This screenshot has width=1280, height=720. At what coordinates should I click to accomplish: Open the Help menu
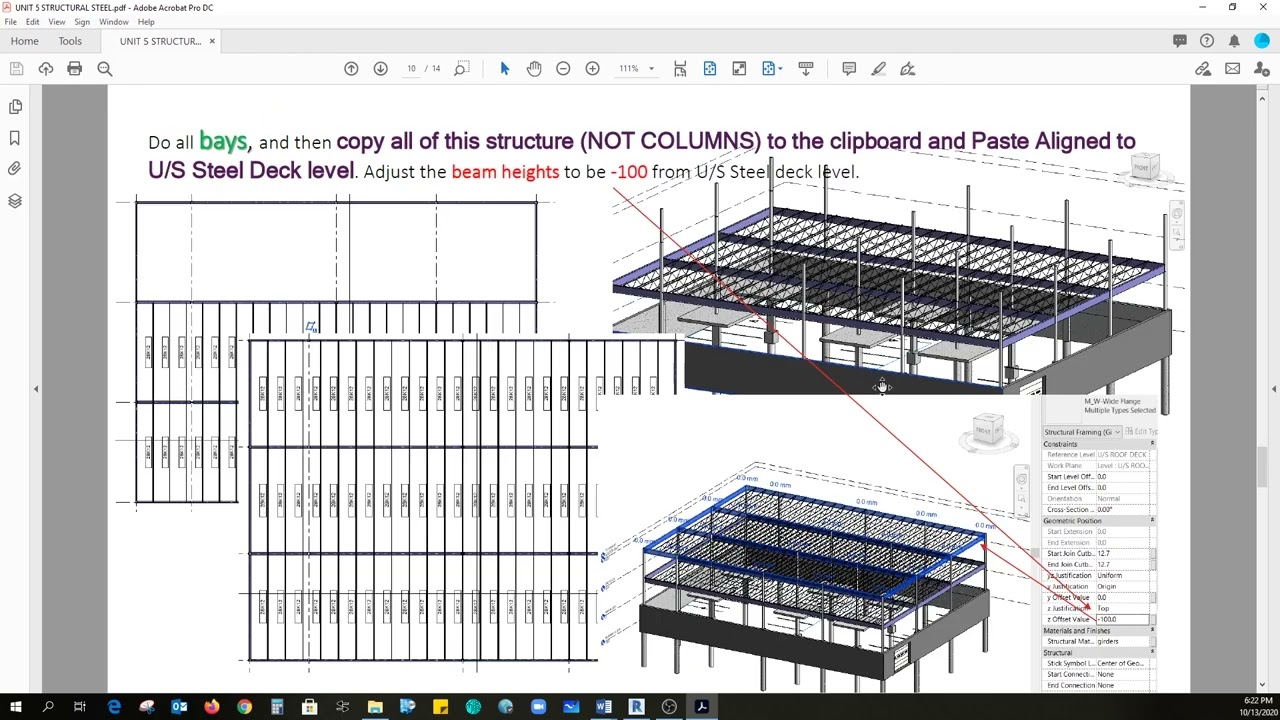tap(146, 21)
